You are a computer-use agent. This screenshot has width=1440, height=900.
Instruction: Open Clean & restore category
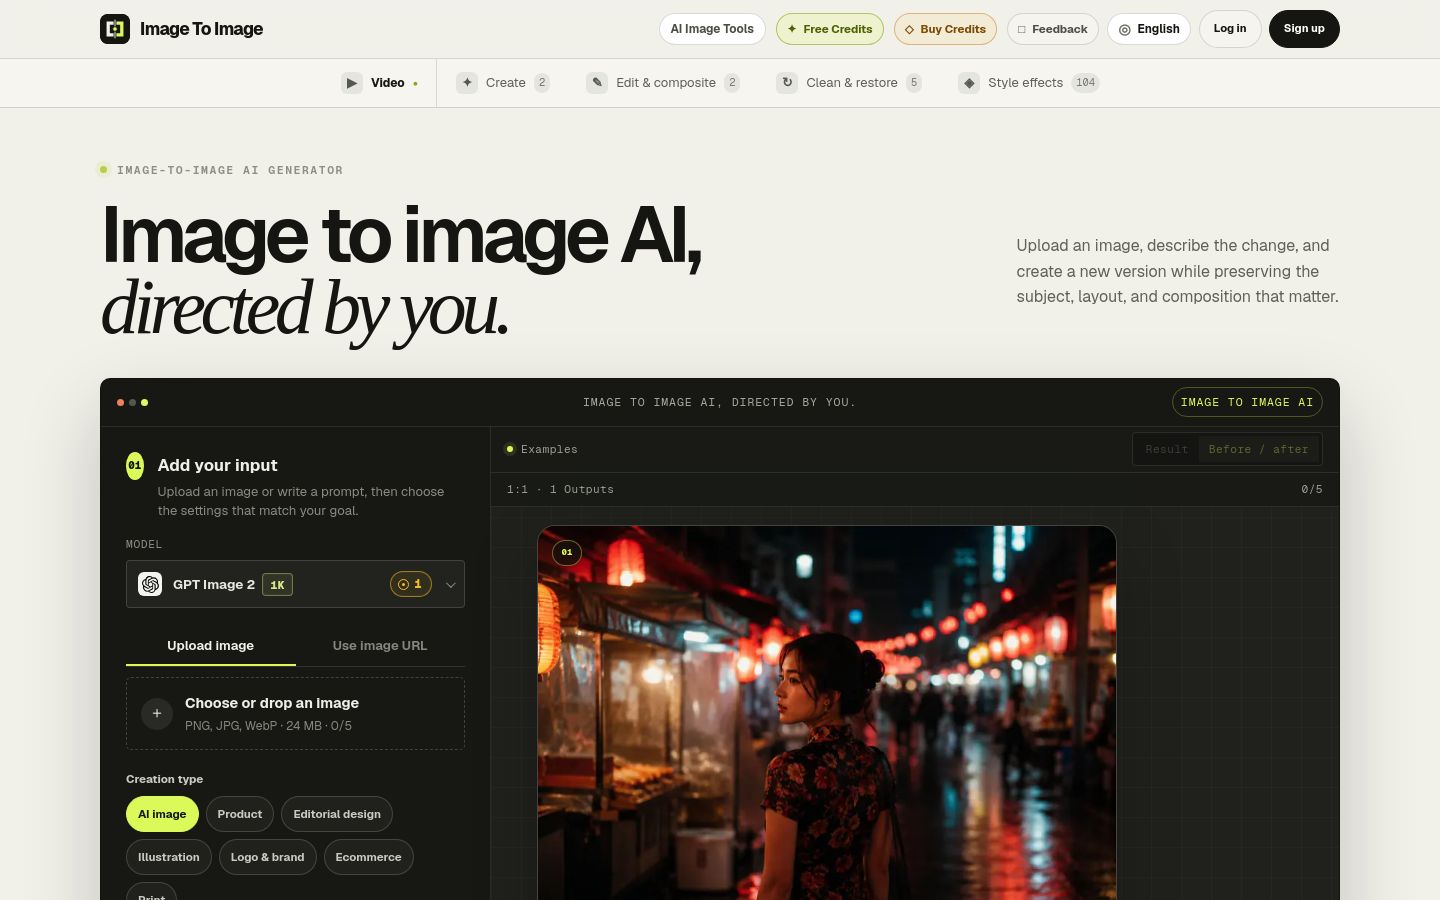pos(849,83)
